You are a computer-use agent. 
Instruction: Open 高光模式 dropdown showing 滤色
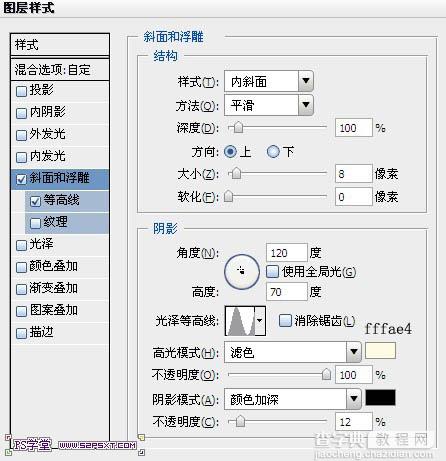(x=293, y=352)
